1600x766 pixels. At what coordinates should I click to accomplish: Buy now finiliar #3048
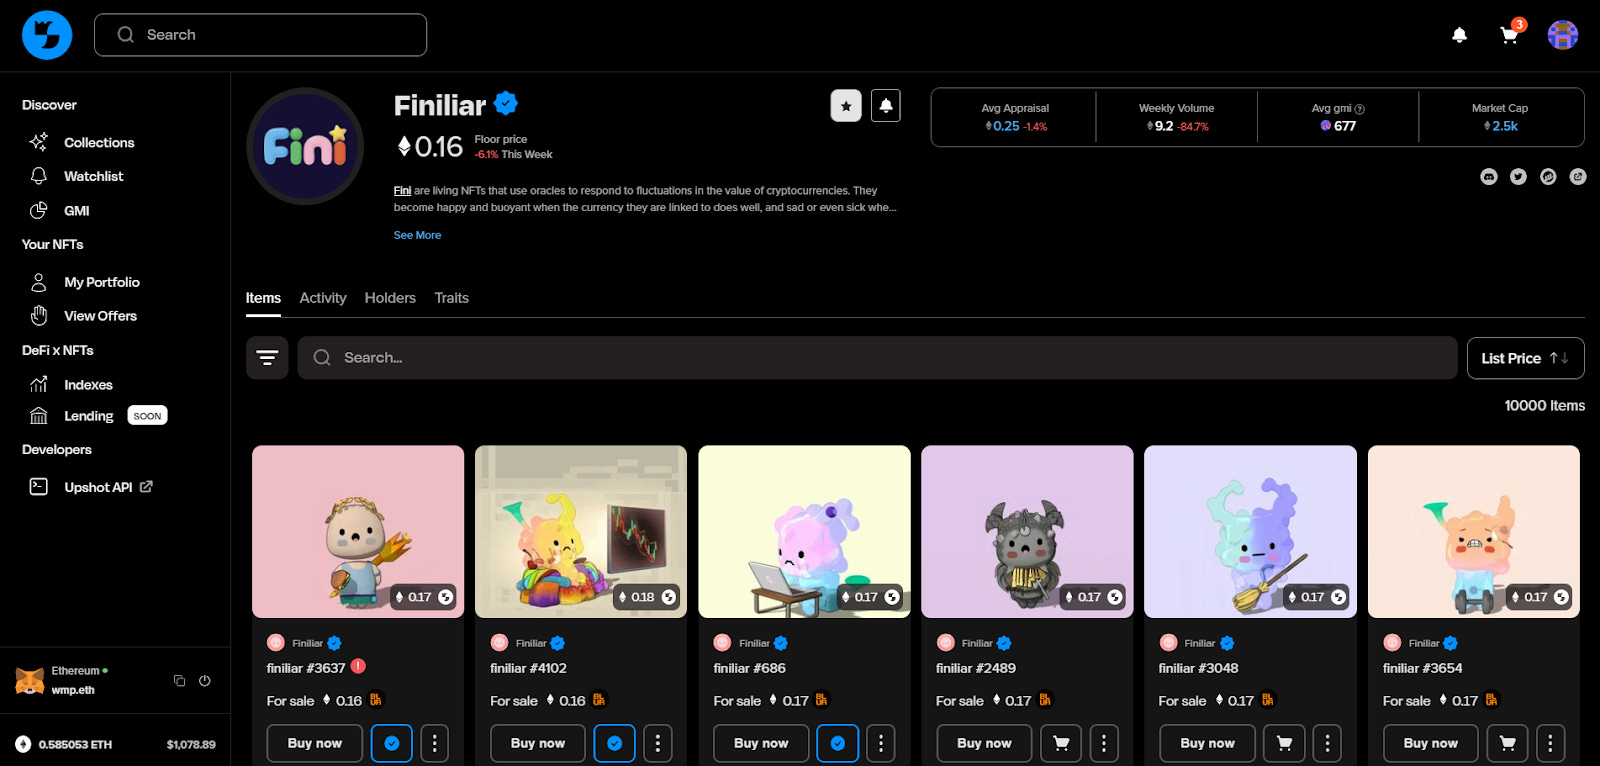pos(1207,744)
